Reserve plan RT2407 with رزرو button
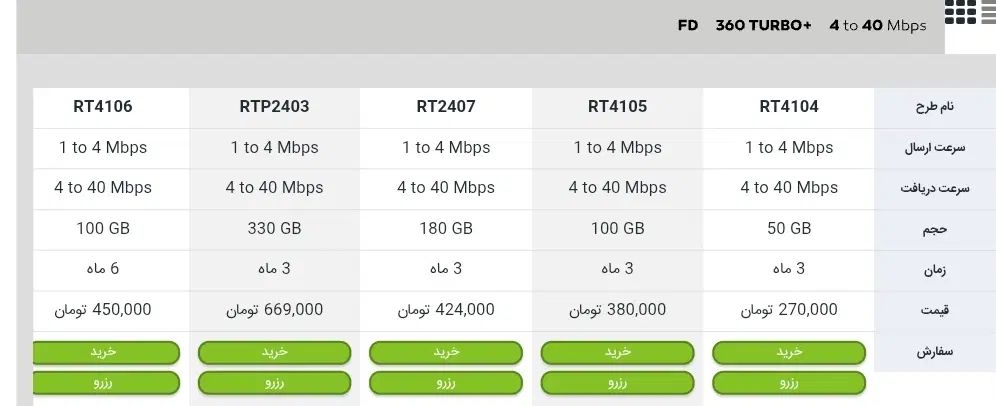996x406 pixels. (x=445, y=383)
